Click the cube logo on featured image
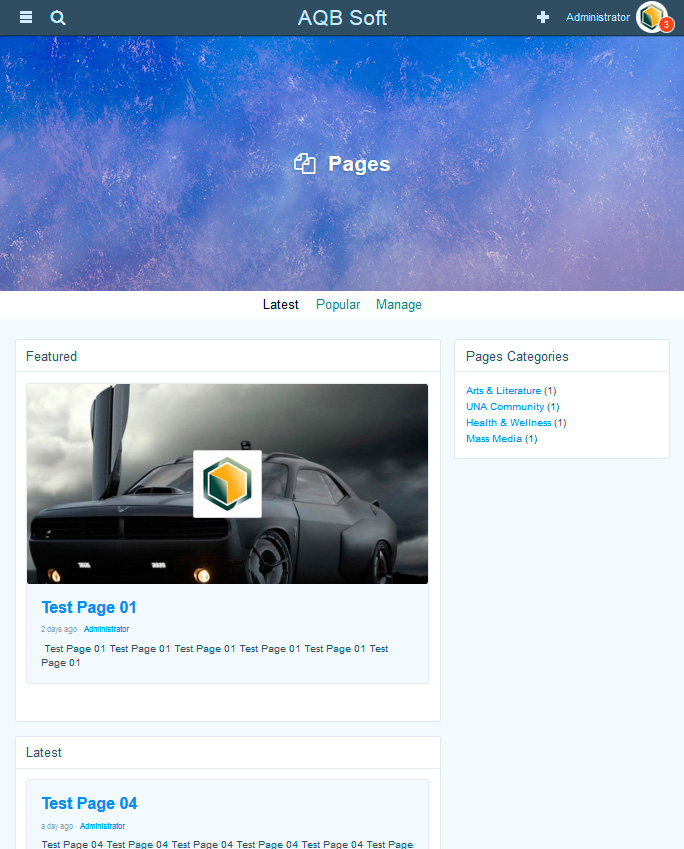Screen dimensions: 684x849 click(x=227, y=484)
